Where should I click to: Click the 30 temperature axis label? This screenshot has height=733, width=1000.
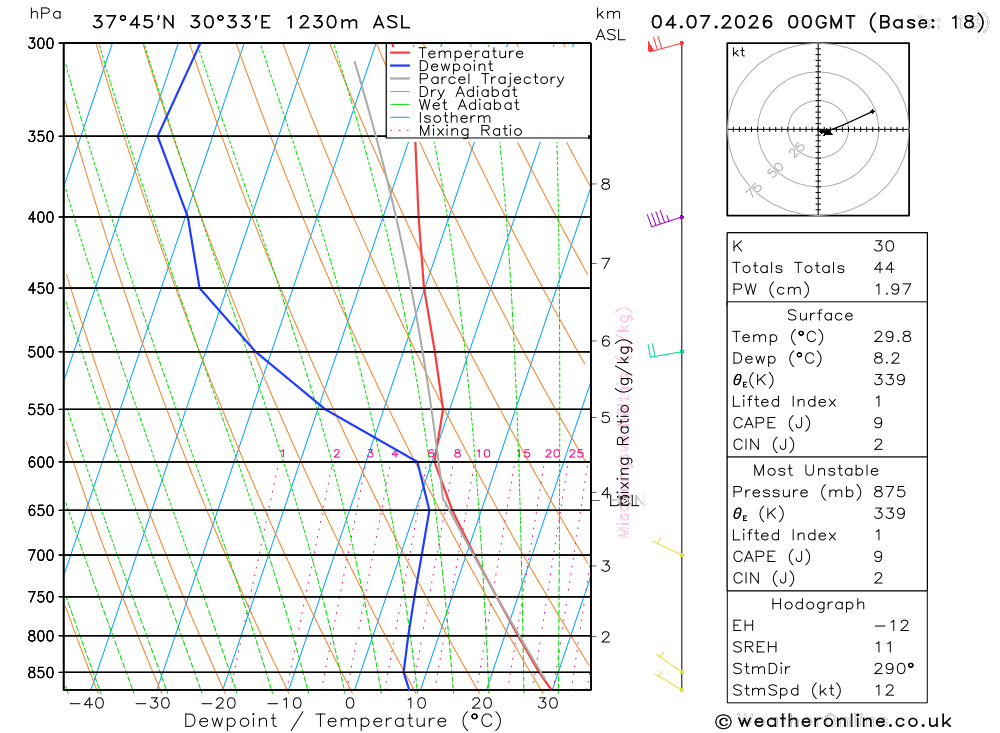point(548,704)
